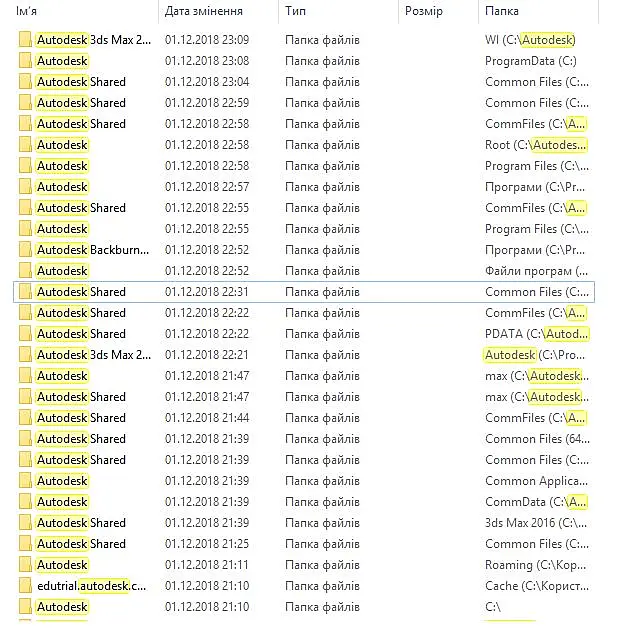Select Autodesk Shared modified at 23:04

[304, 82]
